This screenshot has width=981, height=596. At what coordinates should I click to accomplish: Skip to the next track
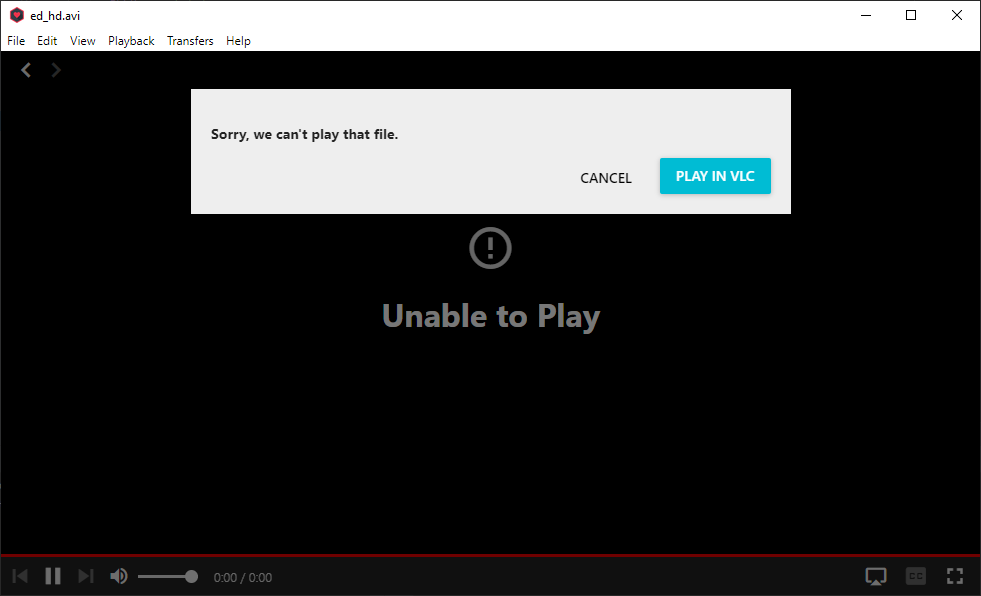click(x=86, y=576)
